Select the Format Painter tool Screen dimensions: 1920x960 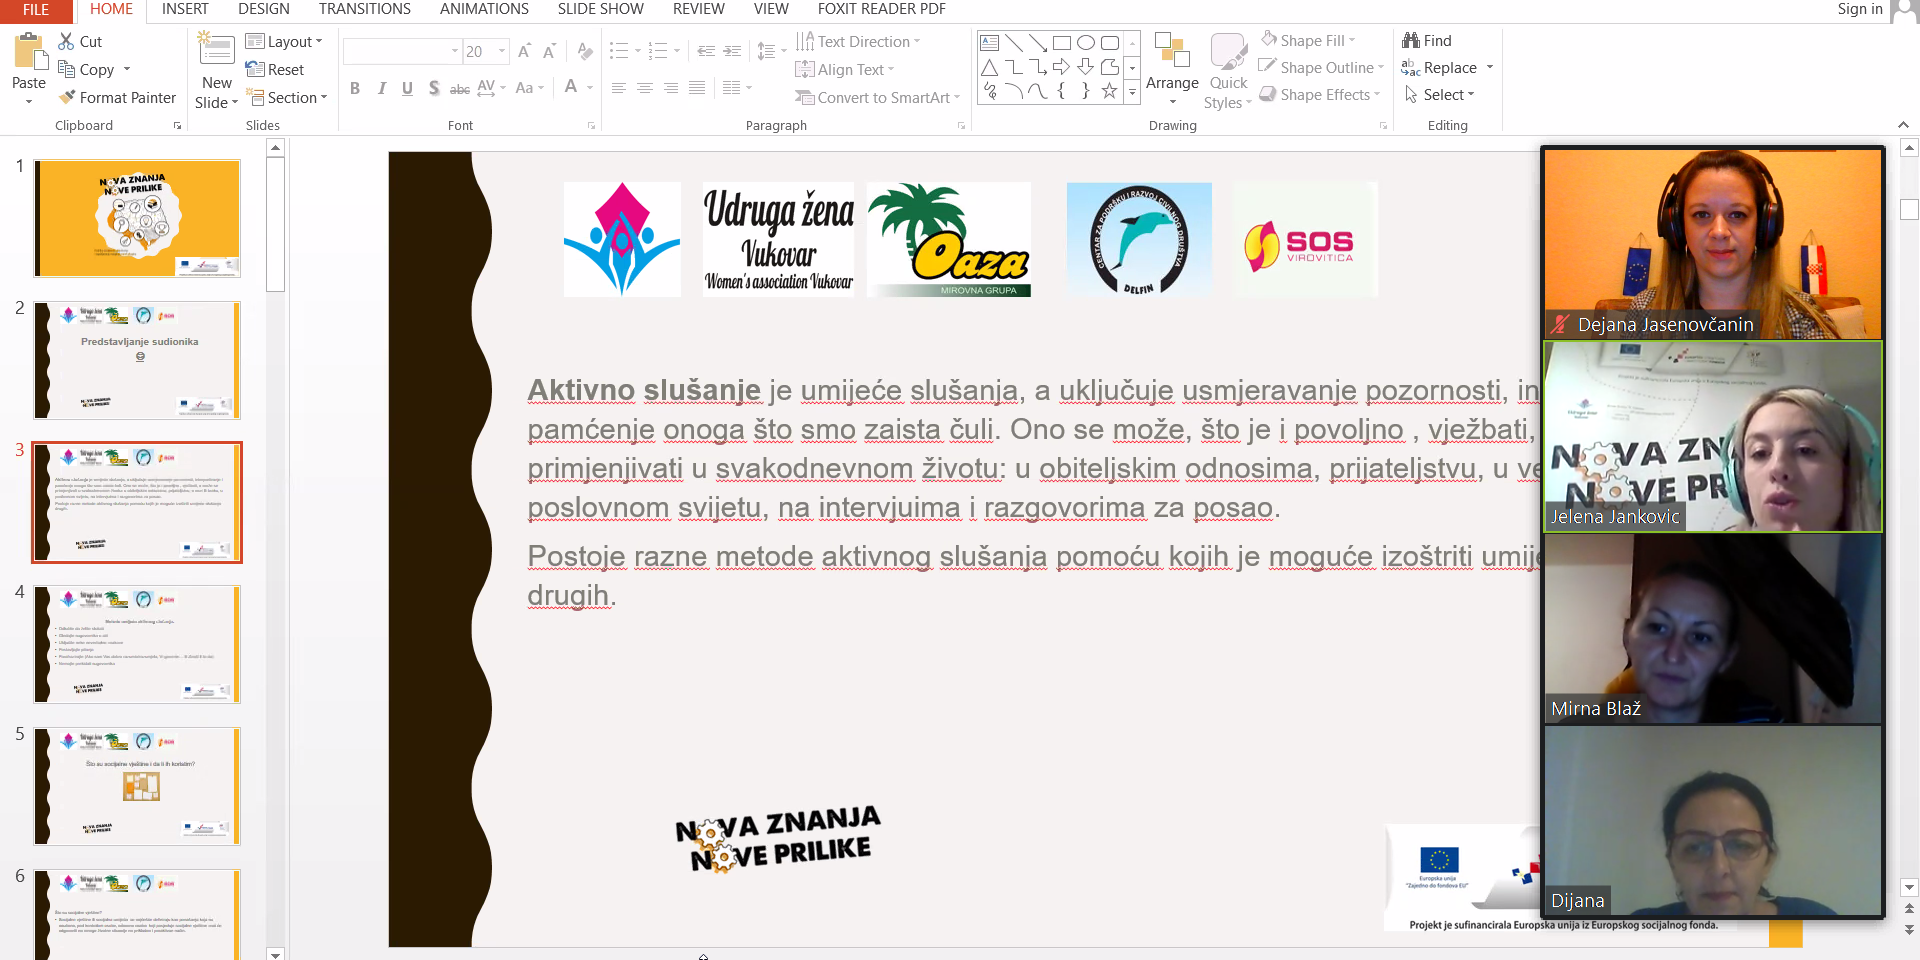(x=117, y=97)
